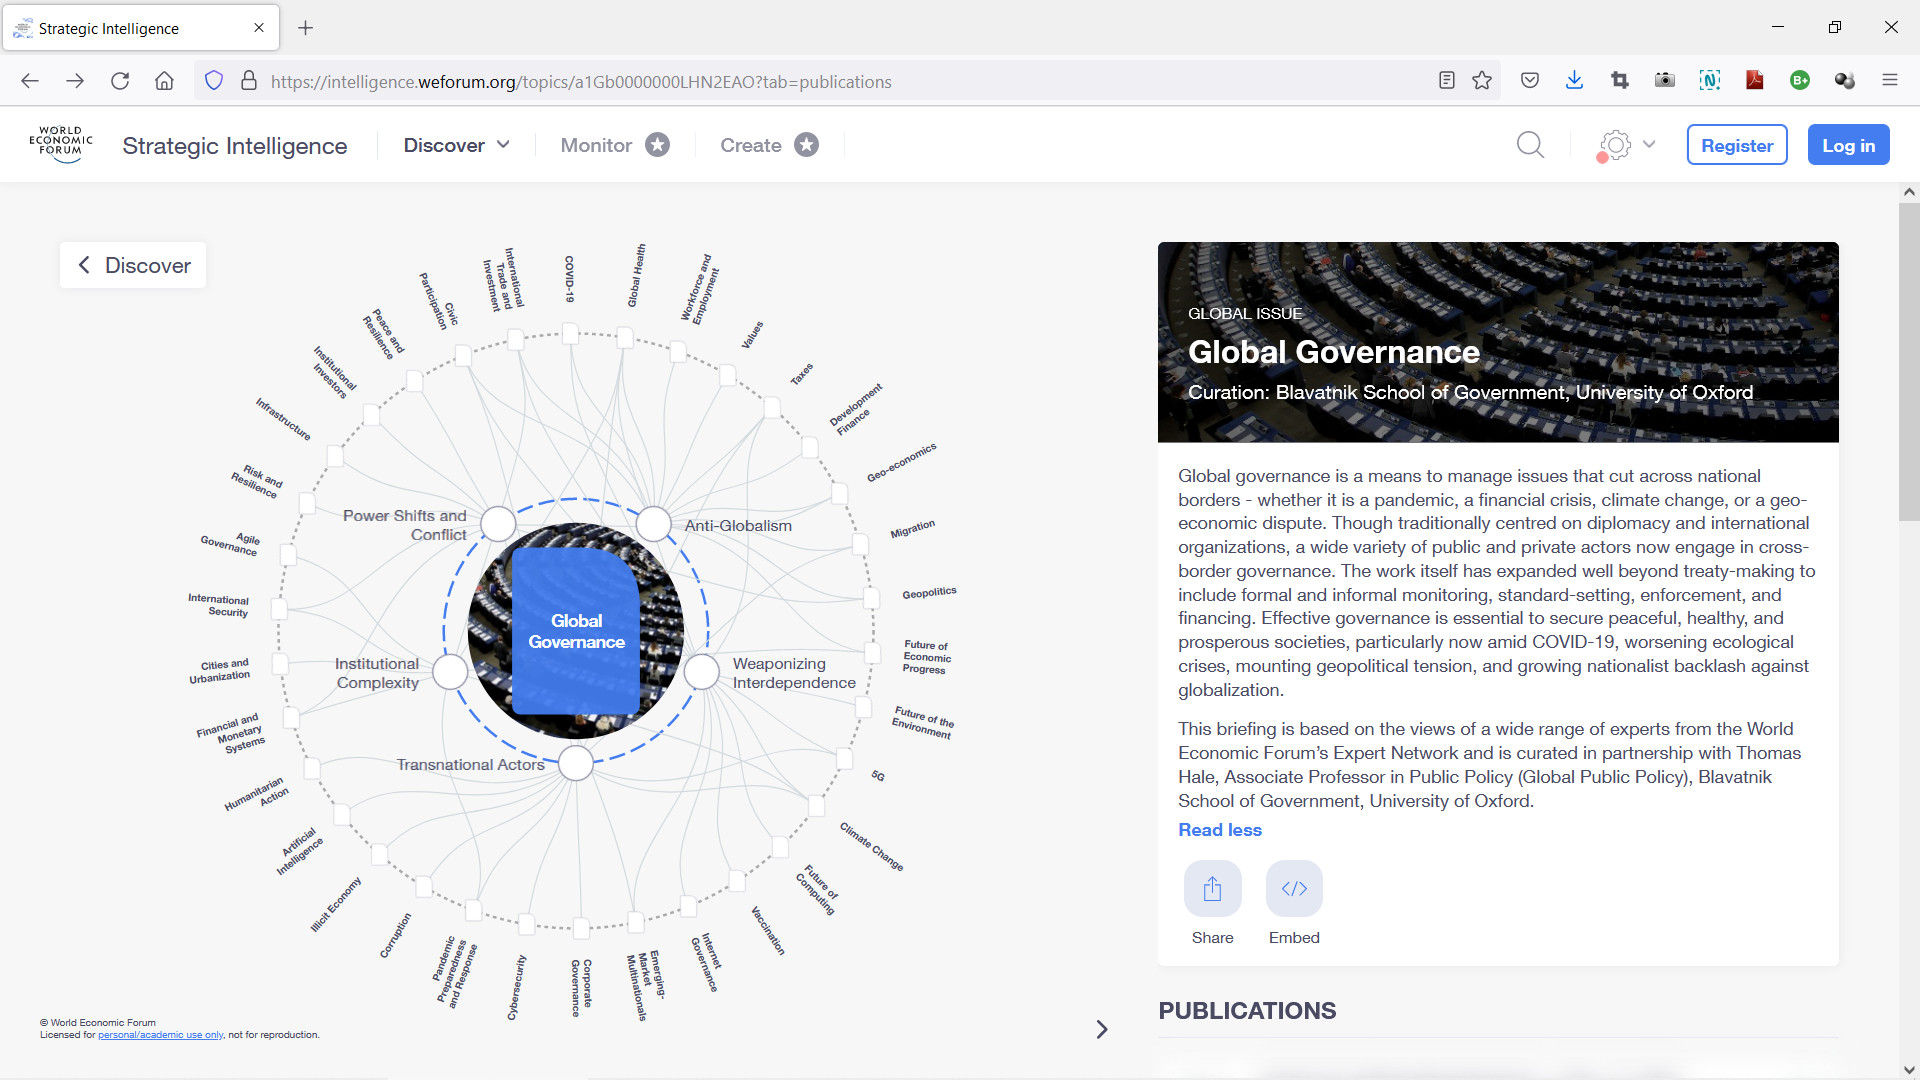Click the Monitor premium star icon

point(657,145)
